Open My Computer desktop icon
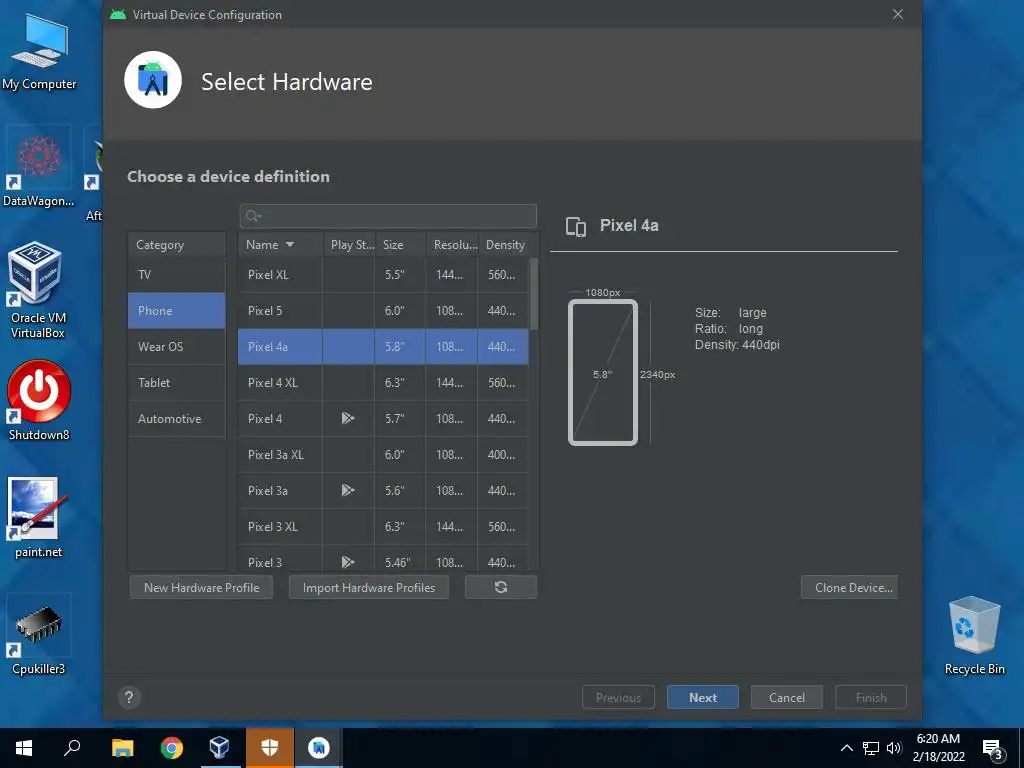Image resolution: width=1024 pixels, height=768 pixels. click(39, 52)
